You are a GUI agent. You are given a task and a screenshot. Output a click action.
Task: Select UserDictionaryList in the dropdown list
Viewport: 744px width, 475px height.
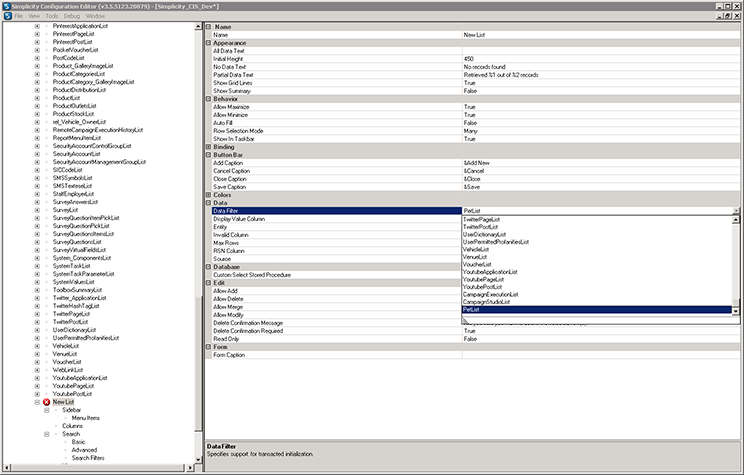[484, 234]
